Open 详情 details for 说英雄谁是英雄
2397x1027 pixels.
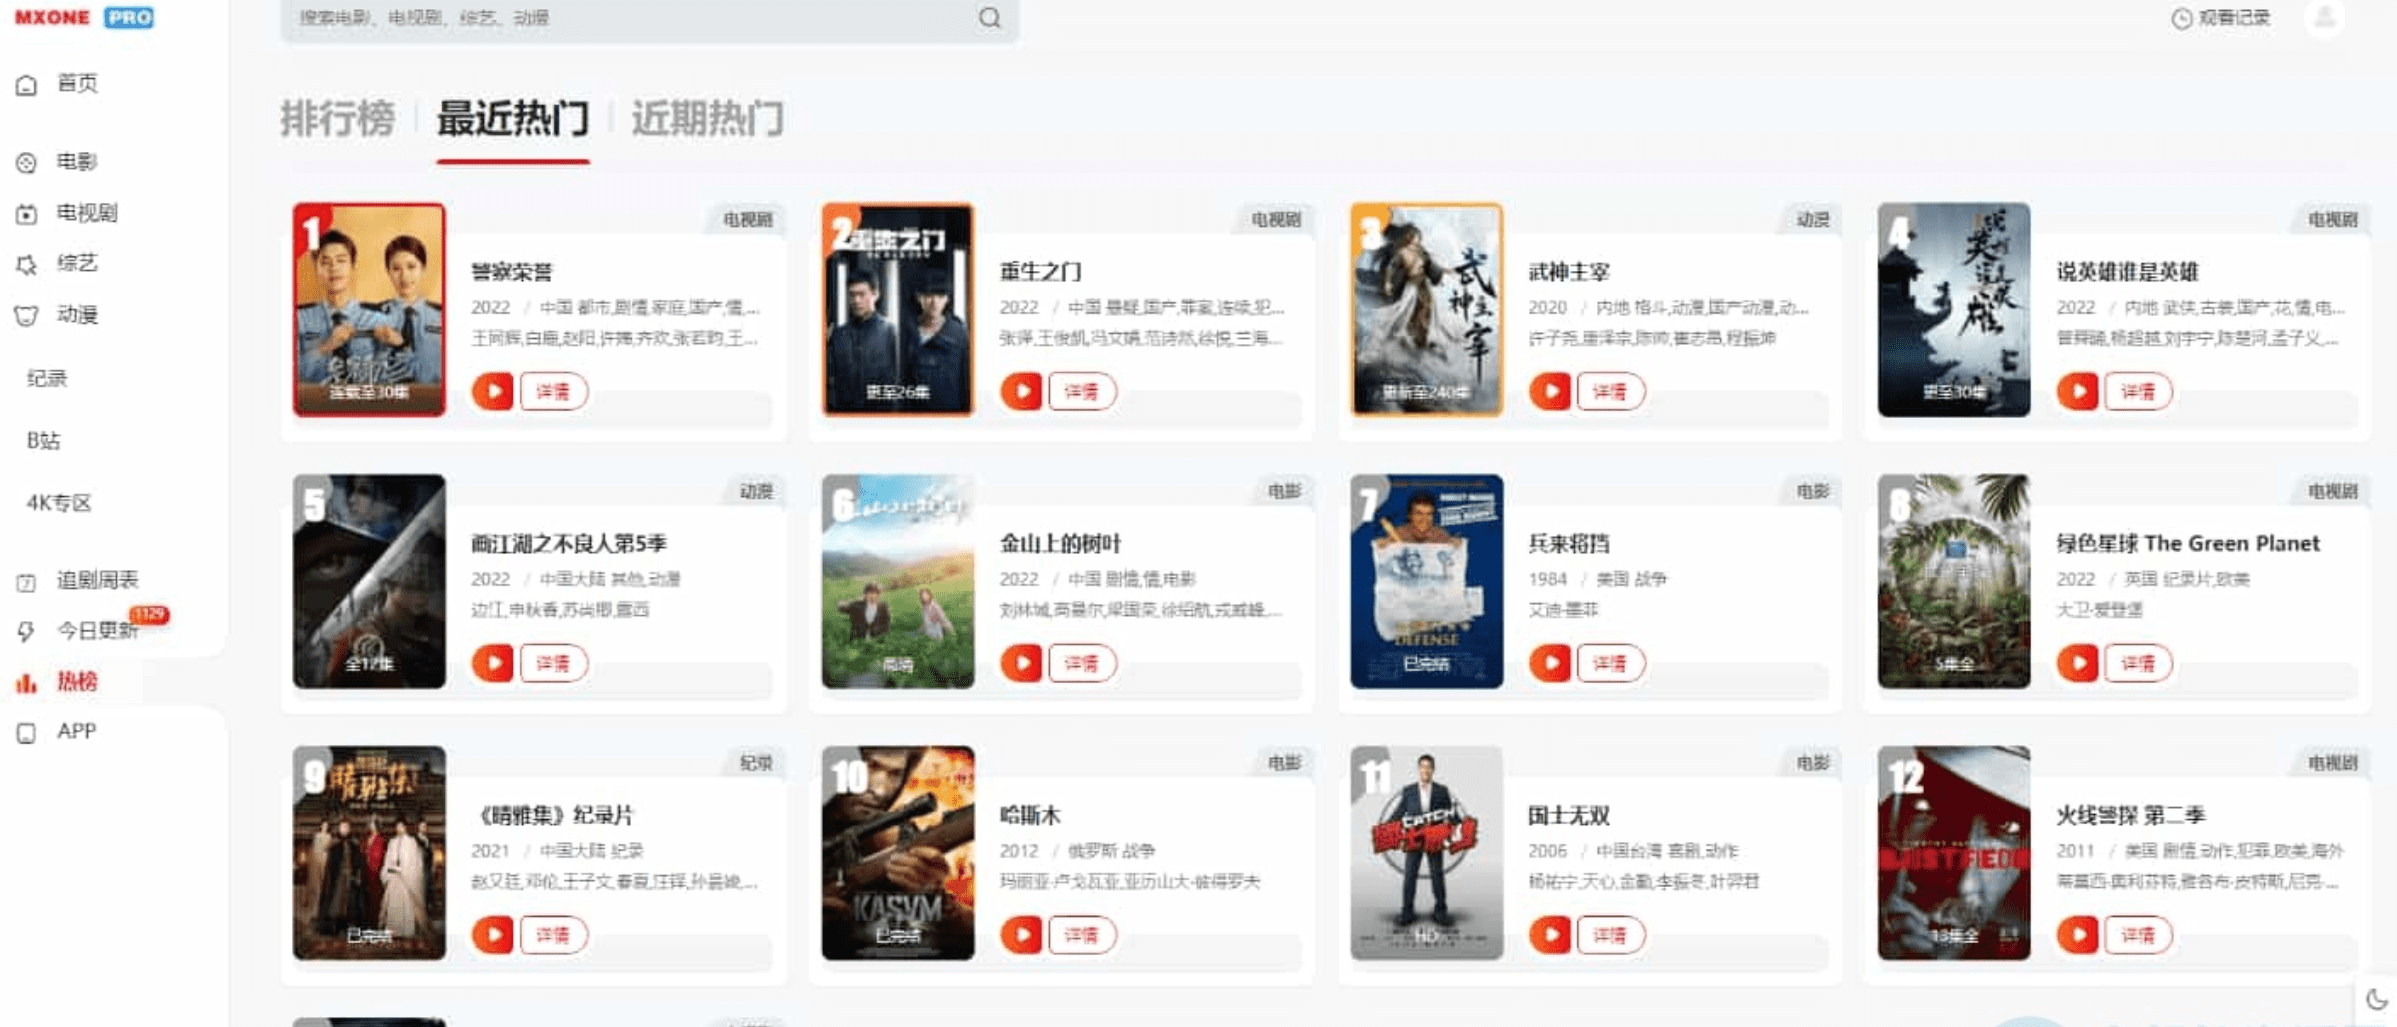2138,391
